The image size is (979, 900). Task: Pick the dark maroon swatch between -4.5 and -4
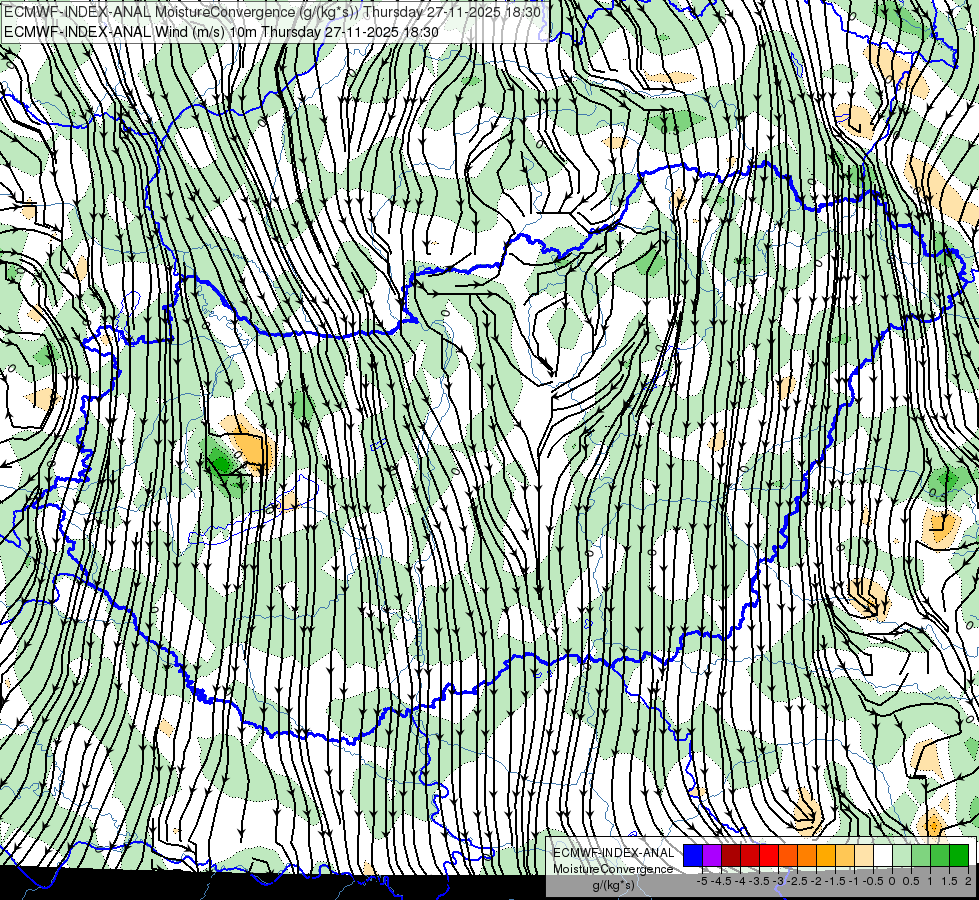coord(731,855)
